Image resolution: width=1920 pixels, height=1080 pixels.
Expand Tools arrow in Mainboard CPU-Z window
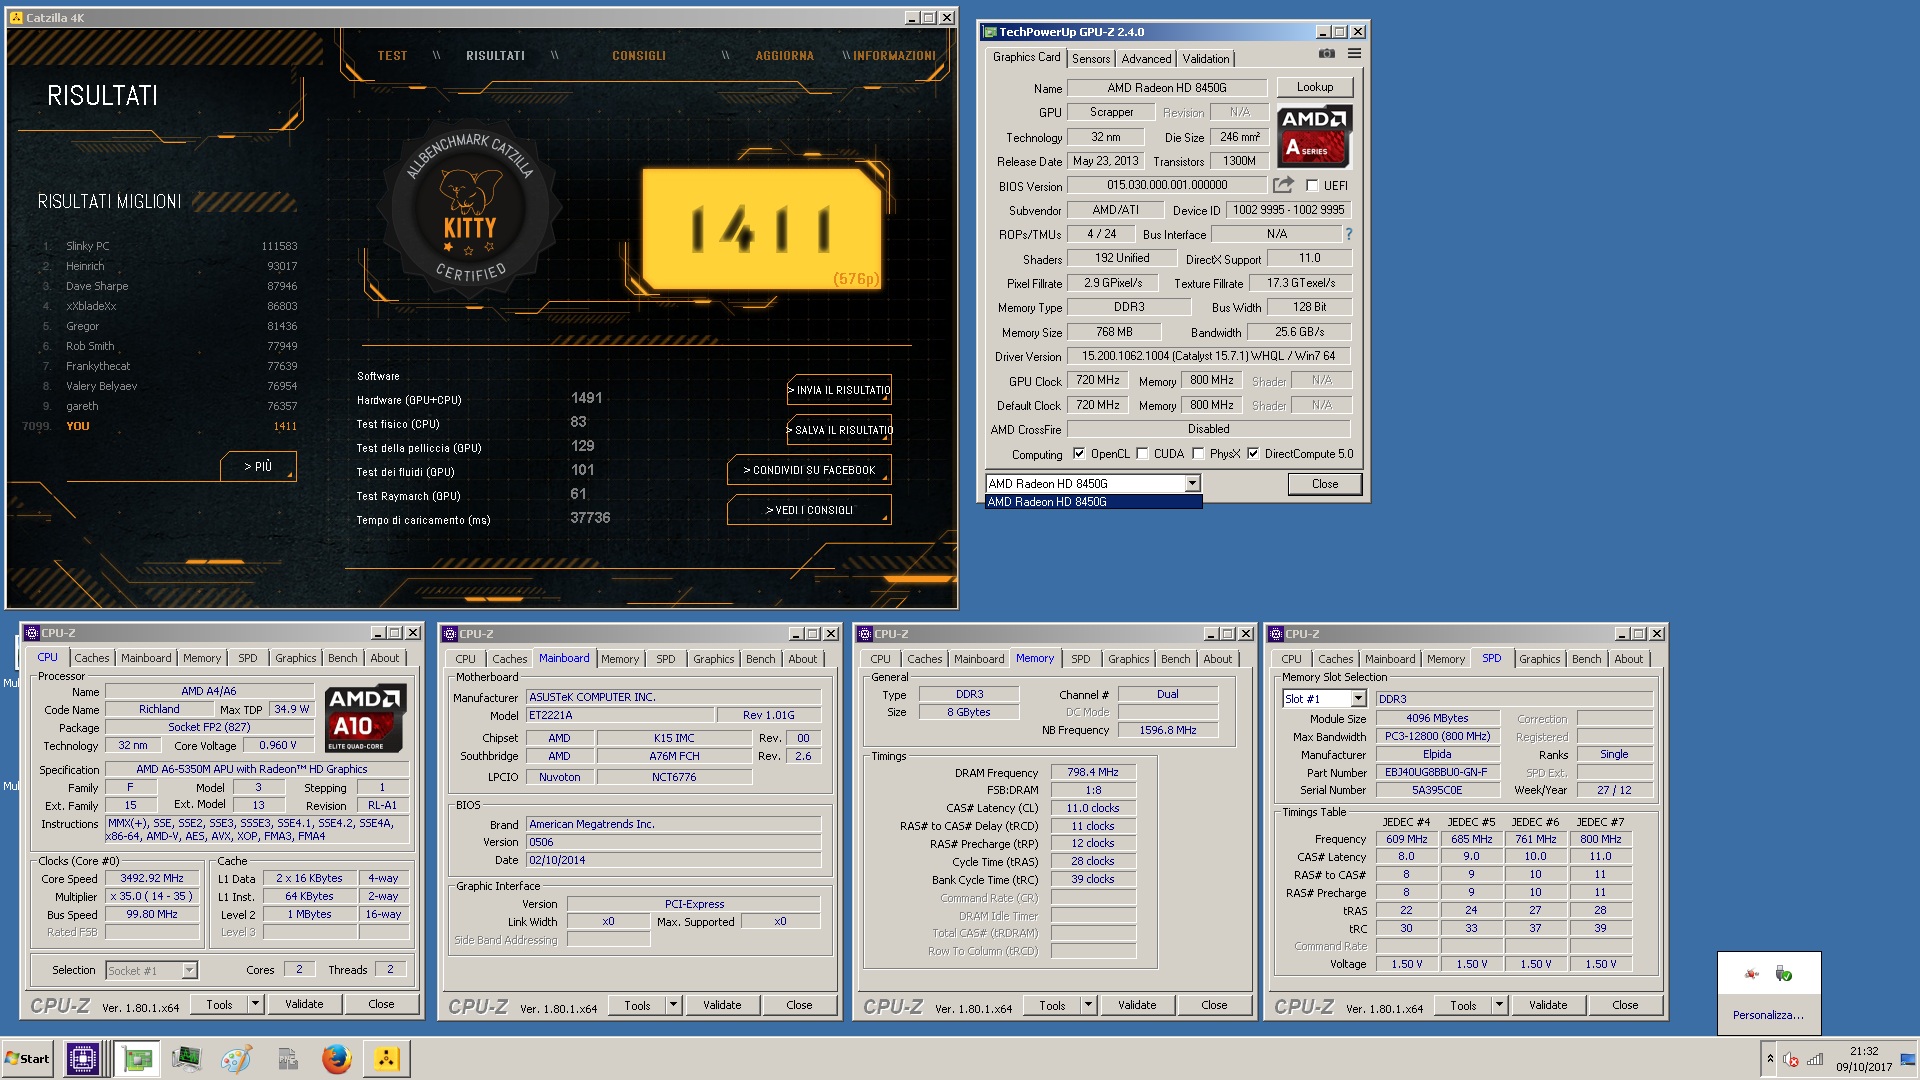(673, 1005)
